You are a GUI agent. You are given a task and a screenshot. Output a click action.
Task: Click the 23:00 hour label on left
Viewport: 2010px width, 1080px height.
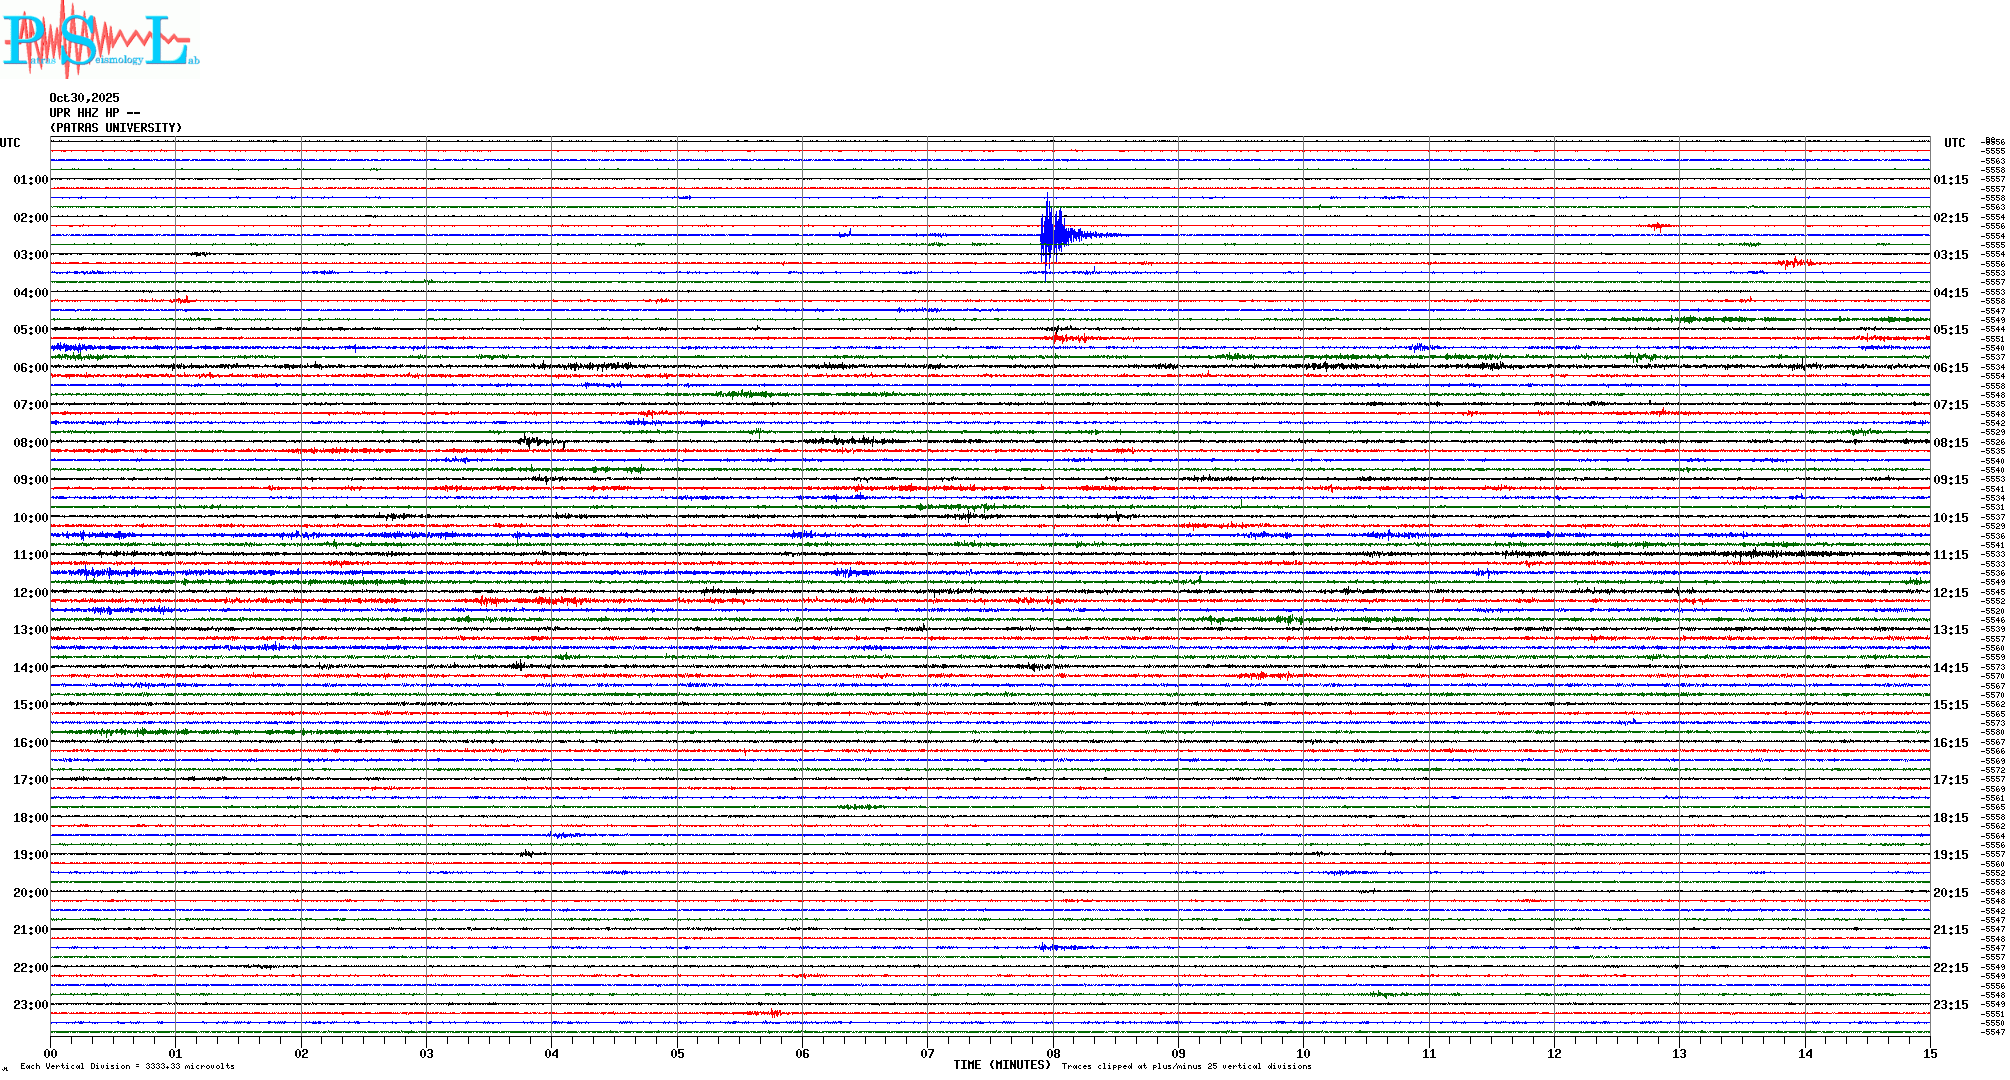pos(30,1005)
